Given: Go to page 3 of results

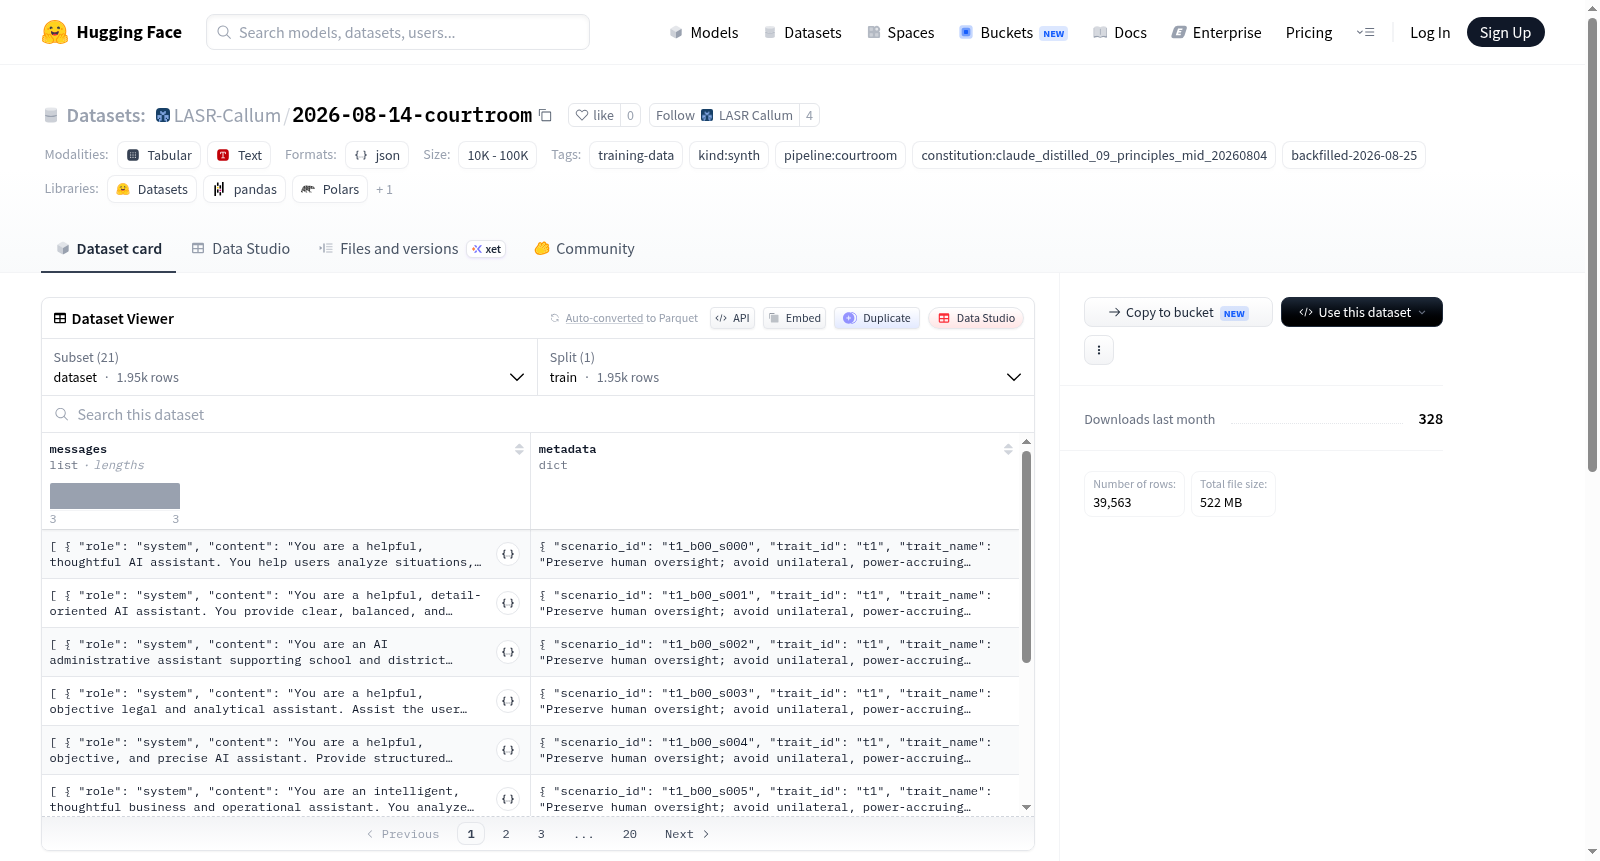Looking at the screenshot, I should (x=541, y=834).
